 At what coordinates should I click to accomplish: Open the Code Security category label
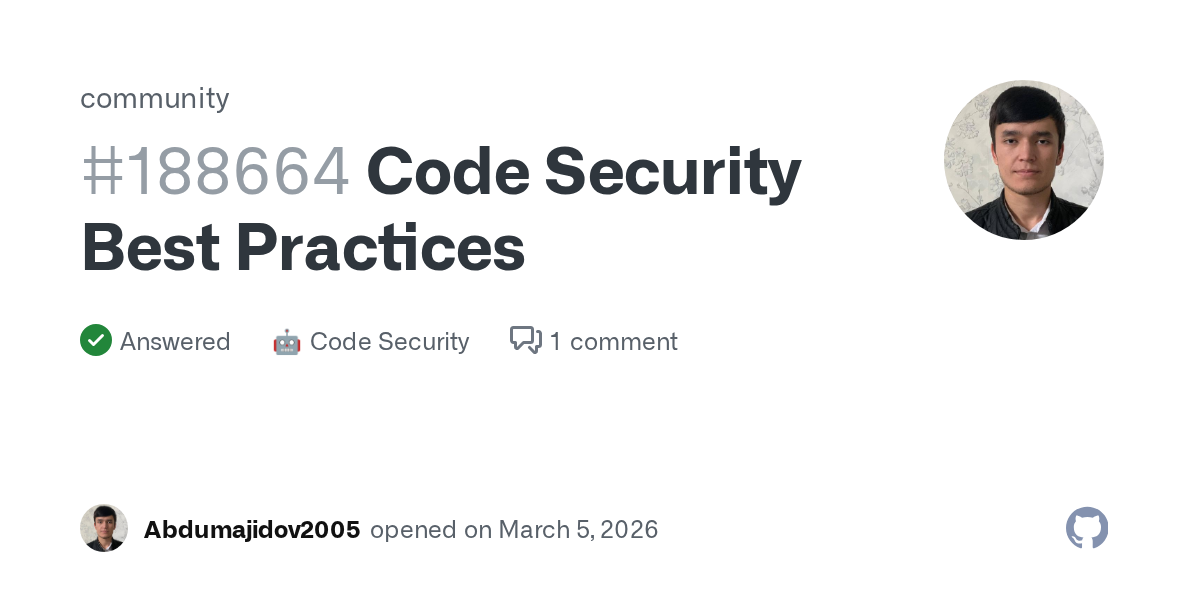click(x=389, y=342)
